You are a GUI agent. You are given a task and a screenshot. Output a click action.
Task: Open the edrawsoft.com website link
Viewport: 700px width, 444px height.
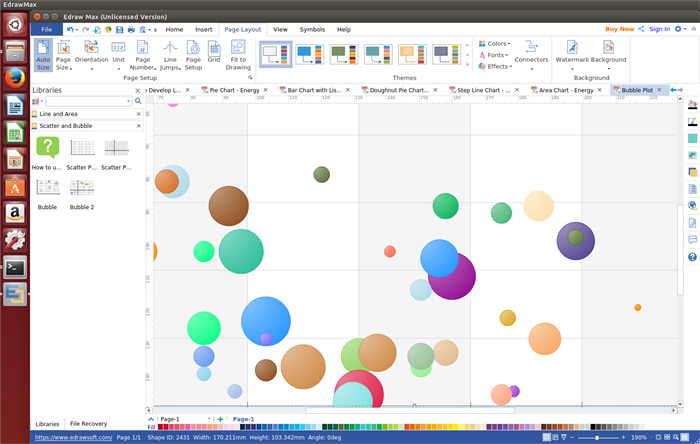(x=73, y=438)
